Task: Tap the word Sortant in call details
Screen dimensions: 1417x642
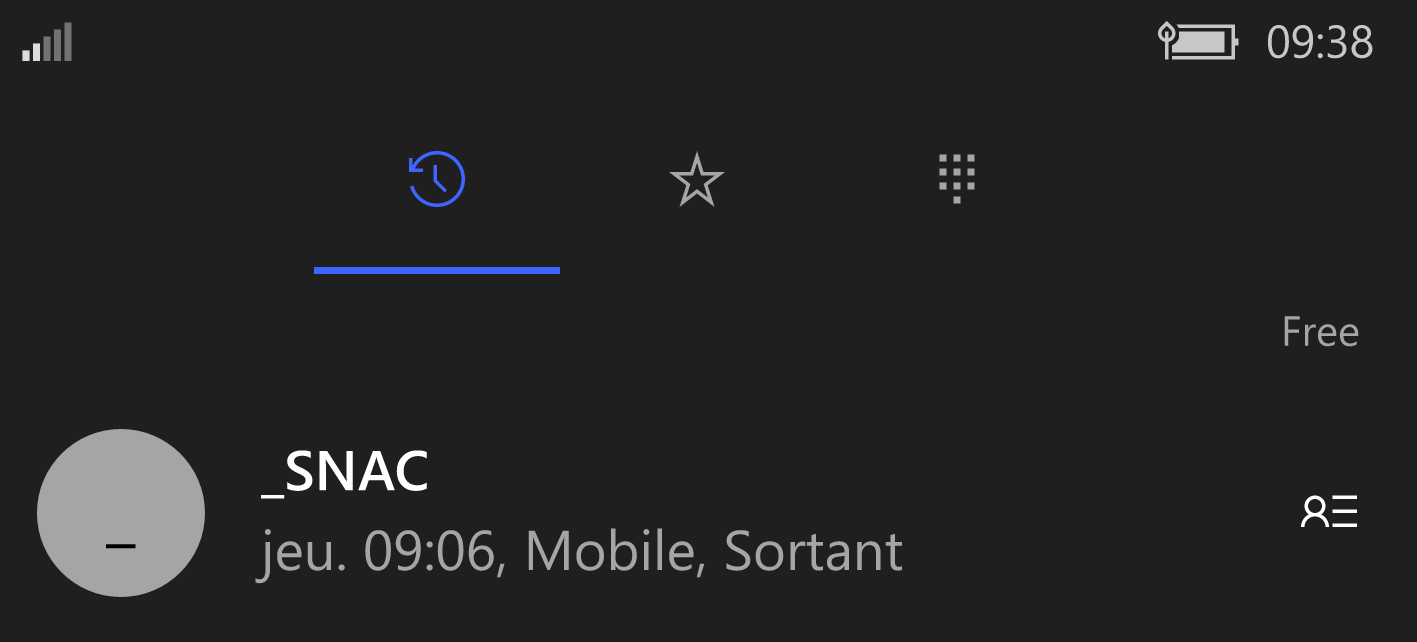Action: (813, 551)
